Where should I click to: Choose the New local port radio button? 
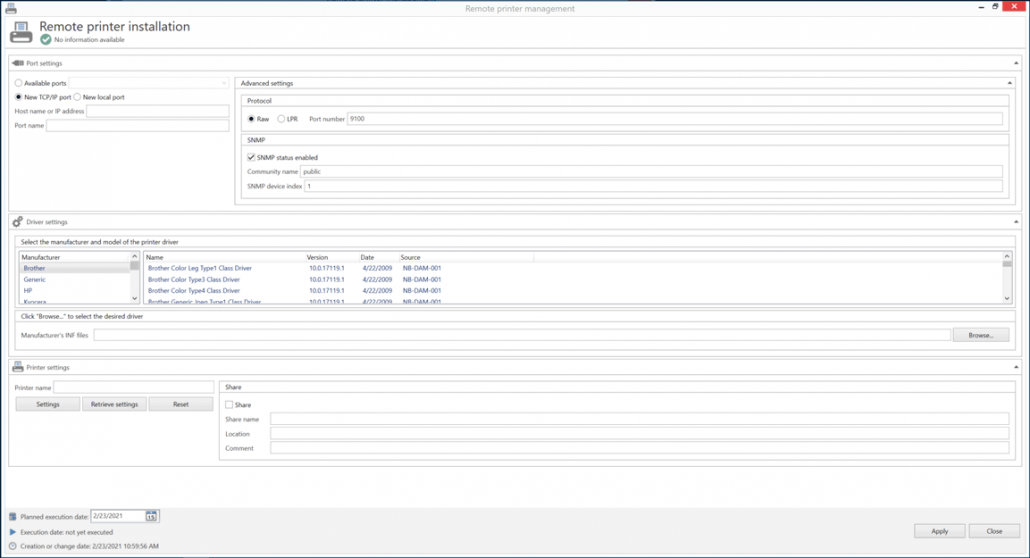pyautogui.click(x=78, y=97)
